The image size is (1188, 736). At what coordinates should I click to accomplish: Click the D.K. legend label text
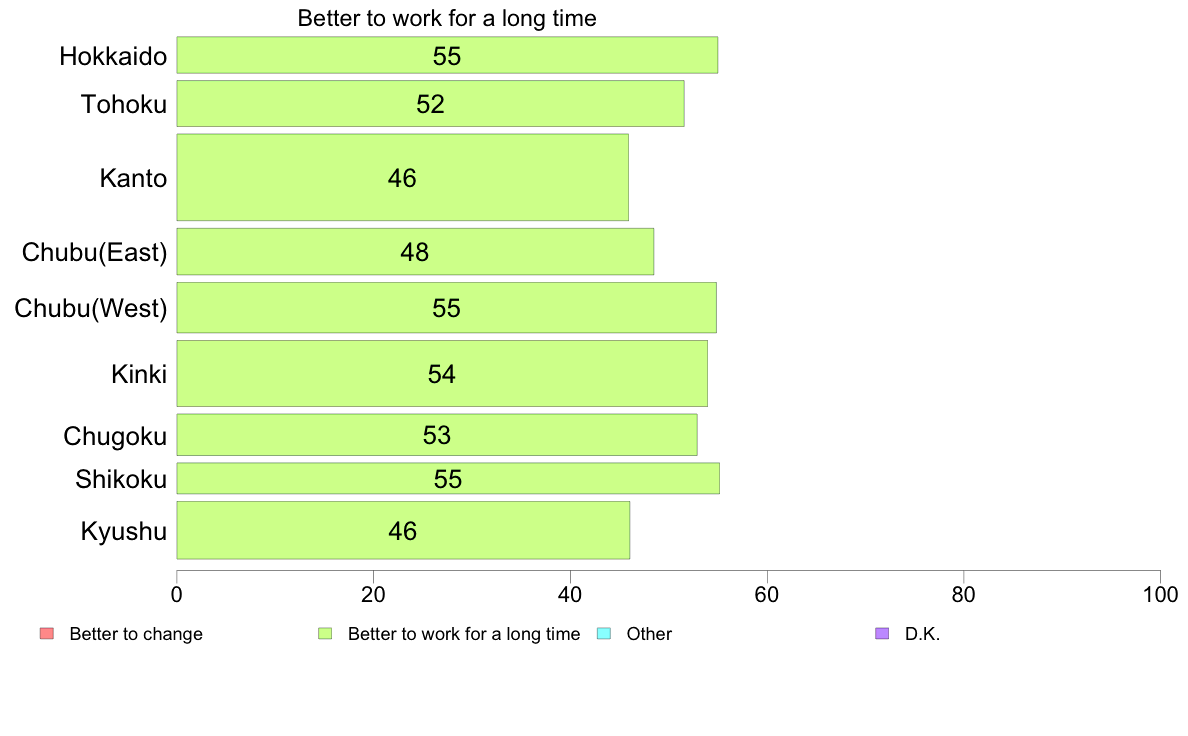click(922, 634)
